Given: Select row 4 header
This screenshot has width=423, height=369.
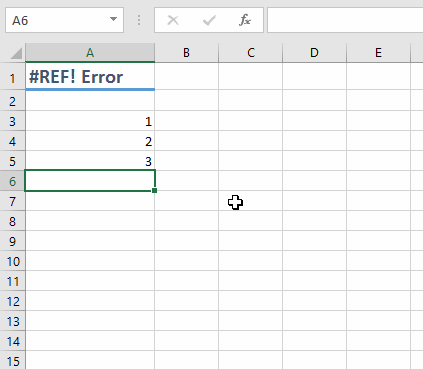Looking at the screenshot, I should tap(13, 141).
